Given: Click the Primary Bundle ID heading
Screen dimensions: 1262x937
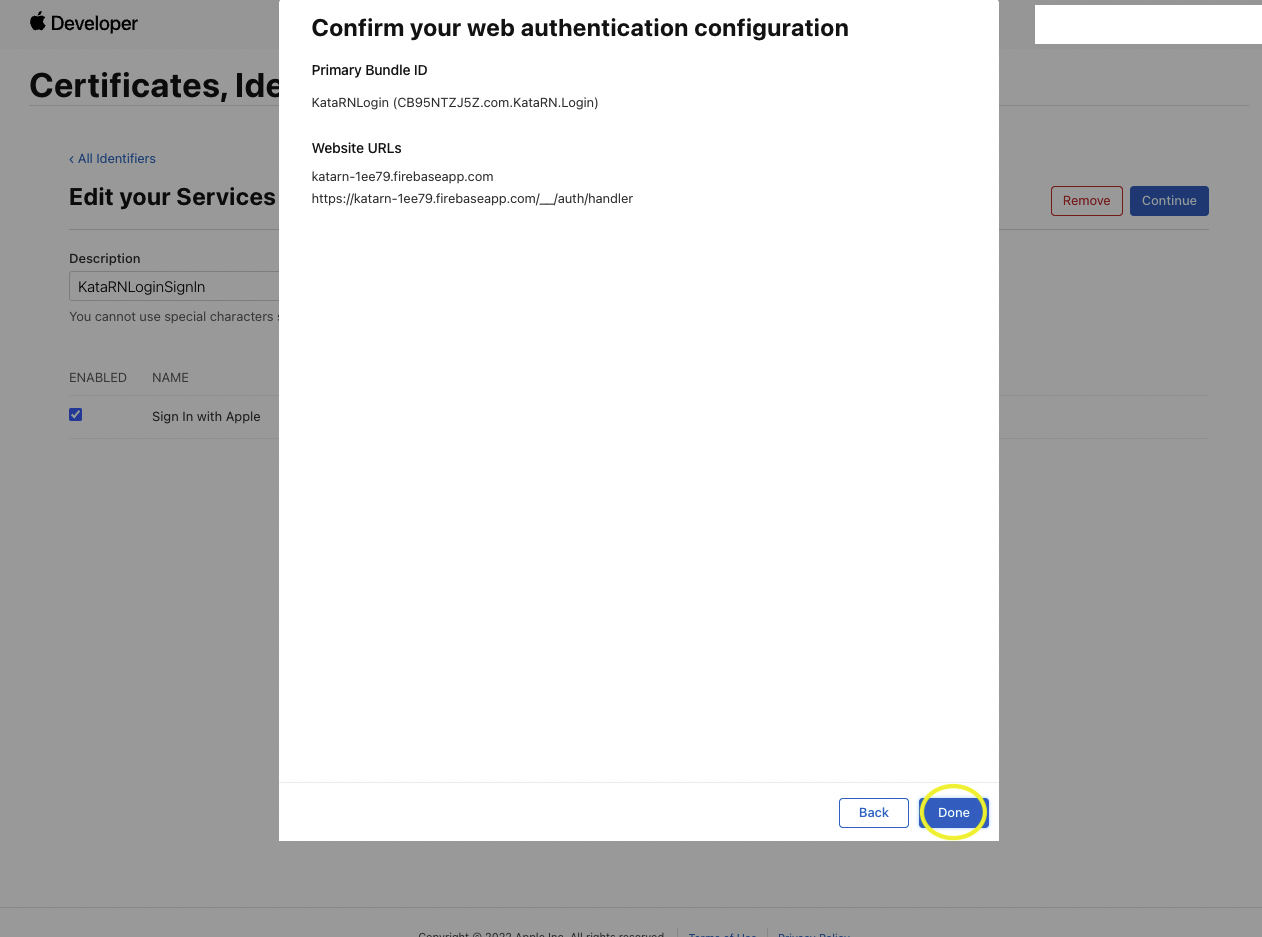Looking at the screenshot, I should click(370, 71).
